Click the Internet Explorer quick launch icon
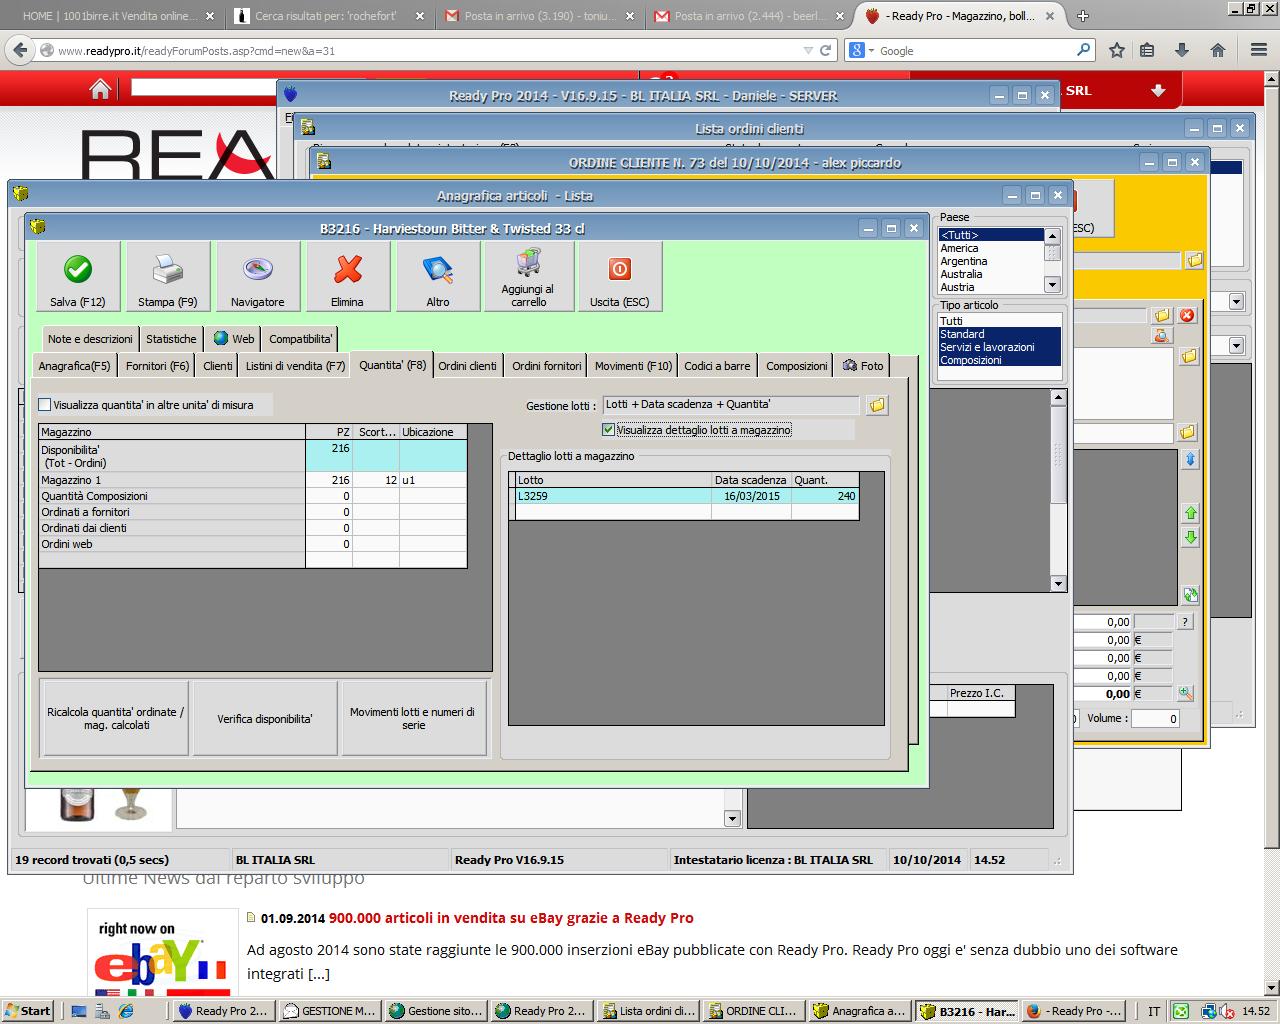The height and width of the screenshot is (1024, 1280). [126, 1011]
